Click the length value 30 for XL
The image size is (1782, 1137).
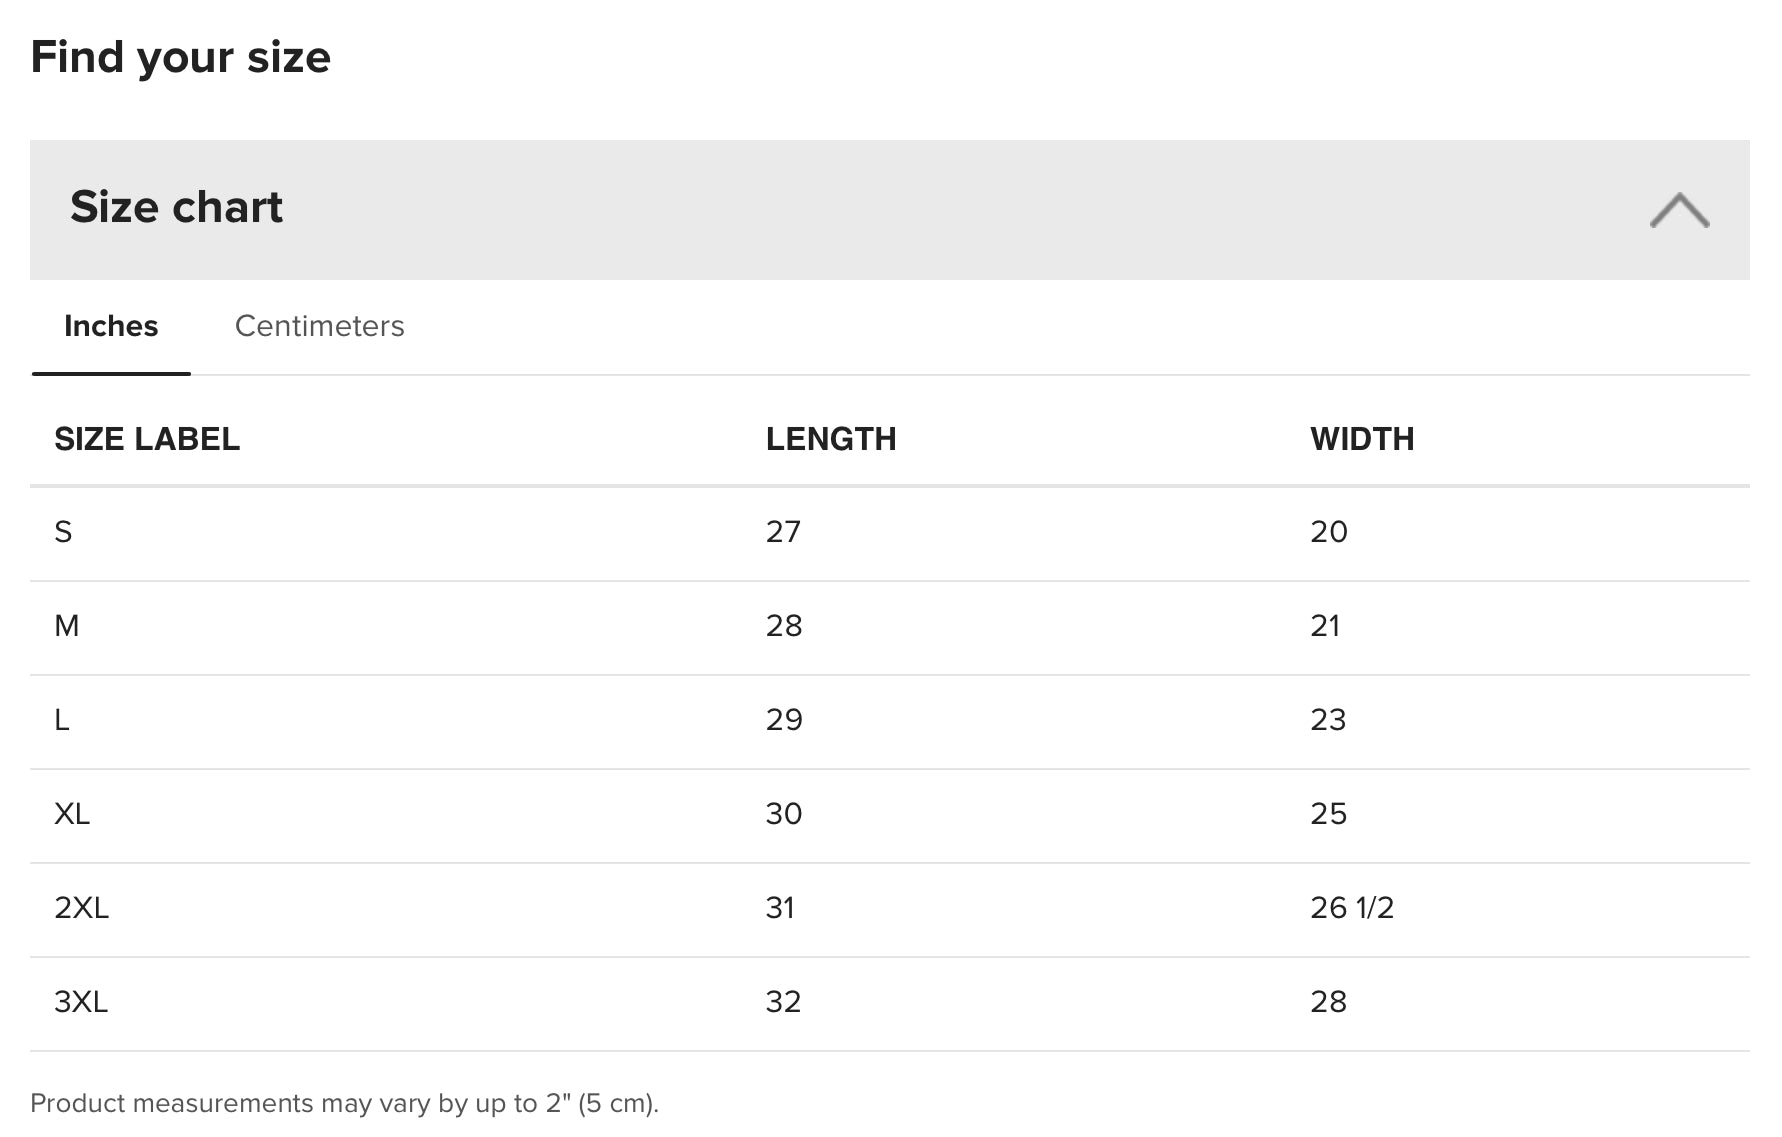(784, 814)
